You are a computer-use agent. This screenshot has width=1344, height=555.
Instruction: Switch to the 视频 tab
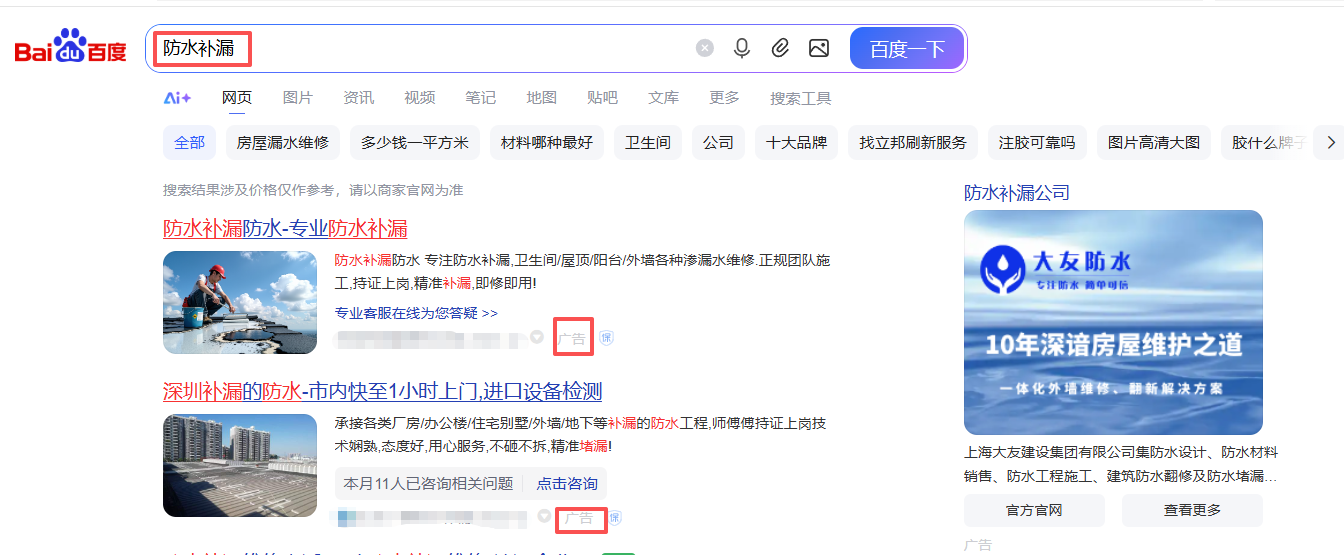pos(419,98)
